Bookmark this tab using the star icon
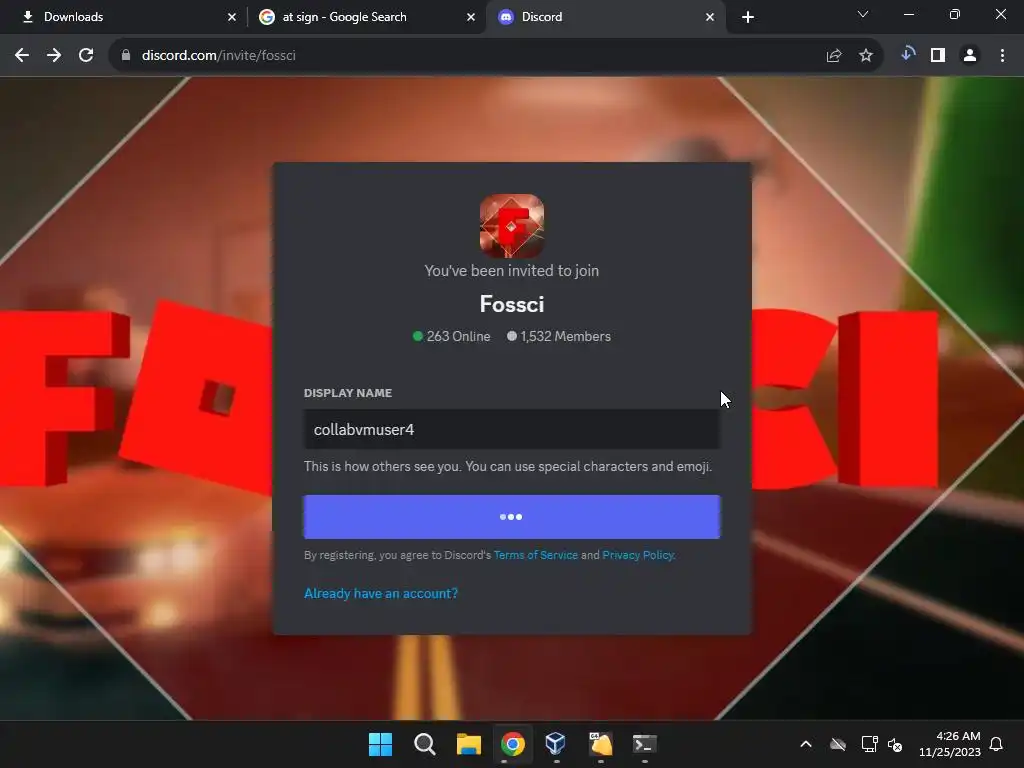The height and width of the screenshot is (768, 1024). (866, 56)
